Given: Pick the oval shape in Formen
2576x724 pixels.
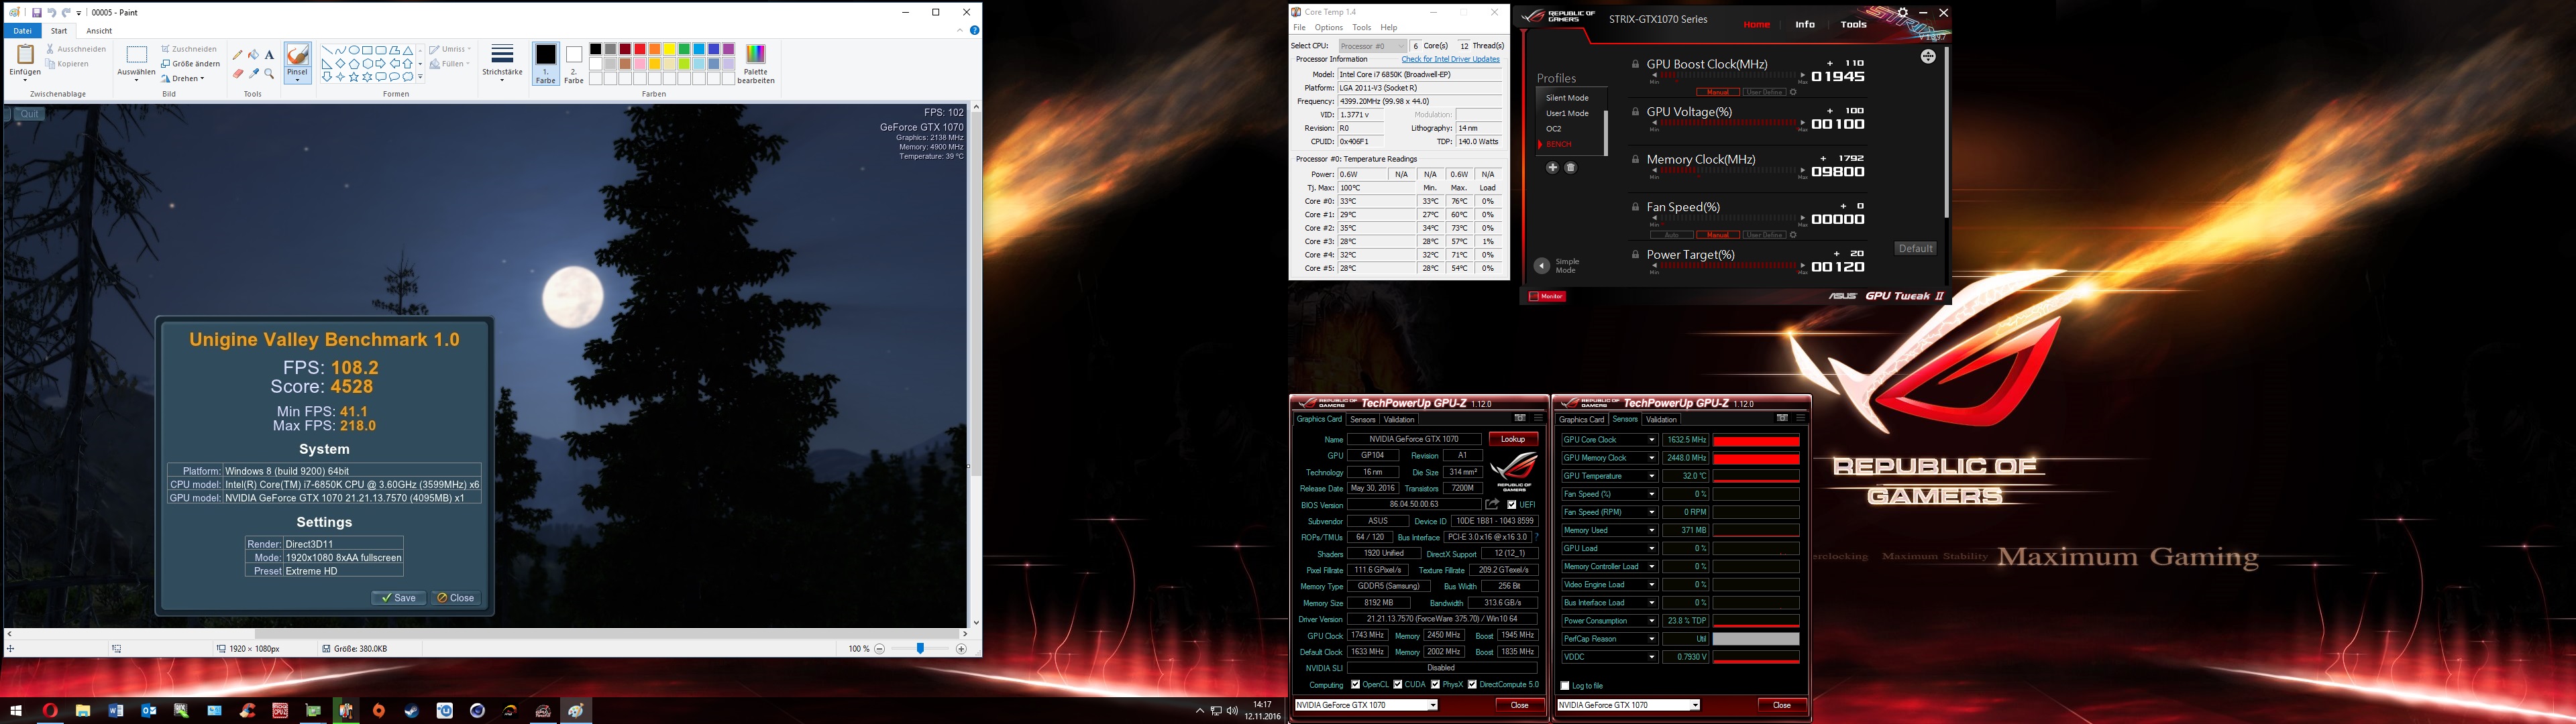Looking at the screenshot, I should point(354,50).
